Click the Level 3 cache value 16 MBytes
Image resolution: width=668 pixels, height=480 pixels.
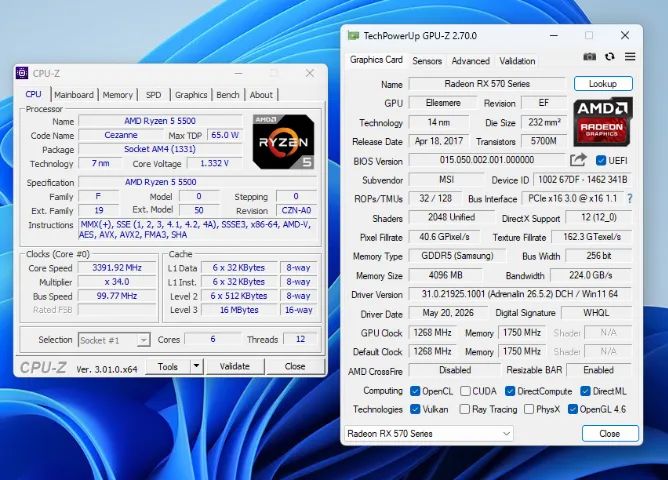point(239,310)
